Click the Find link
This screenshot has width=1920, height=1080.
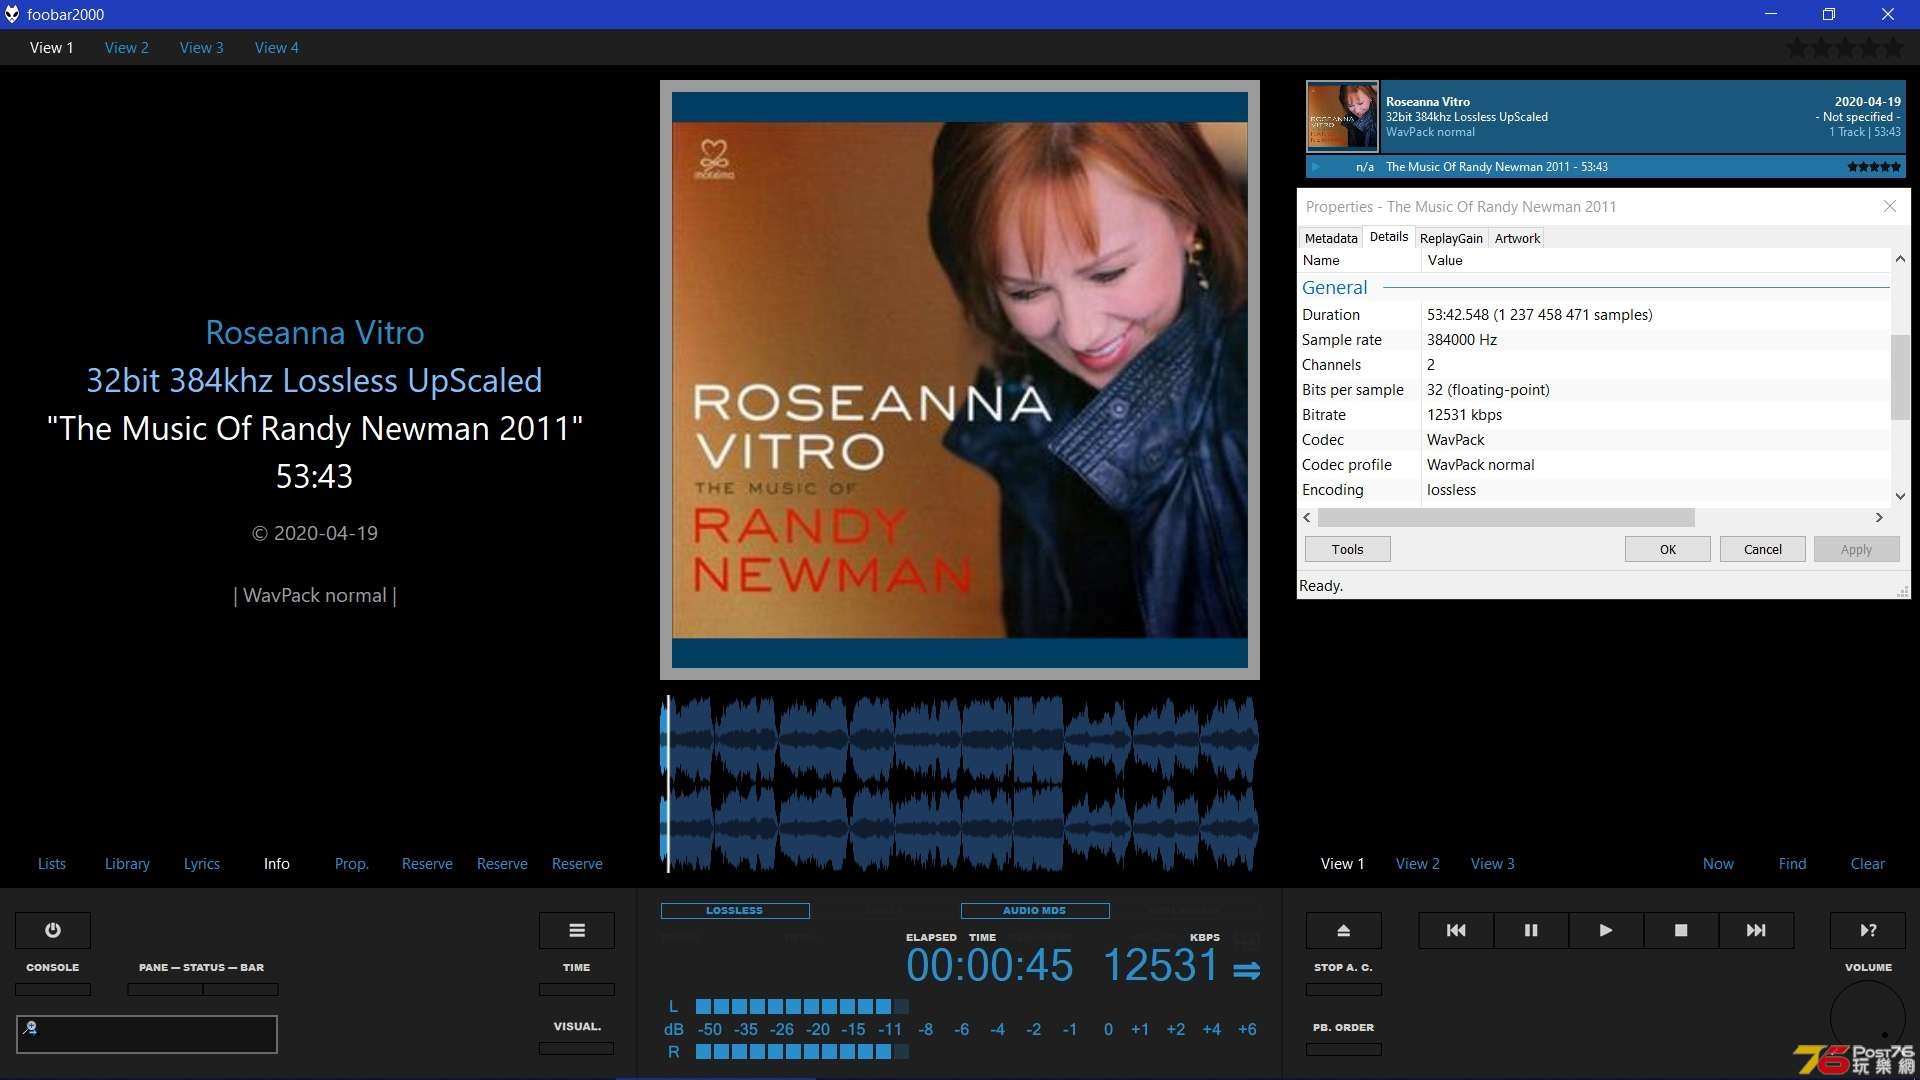tap(1793, 864)
